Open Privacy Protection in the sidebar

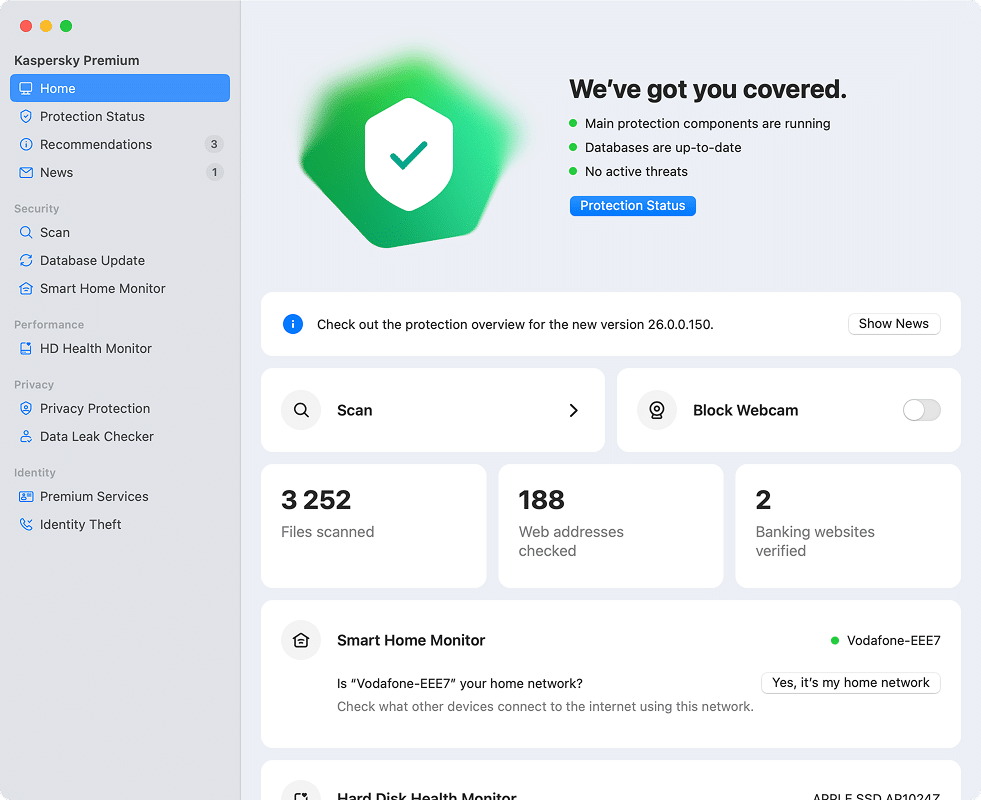pyautogui.click(x=120, y=408)
